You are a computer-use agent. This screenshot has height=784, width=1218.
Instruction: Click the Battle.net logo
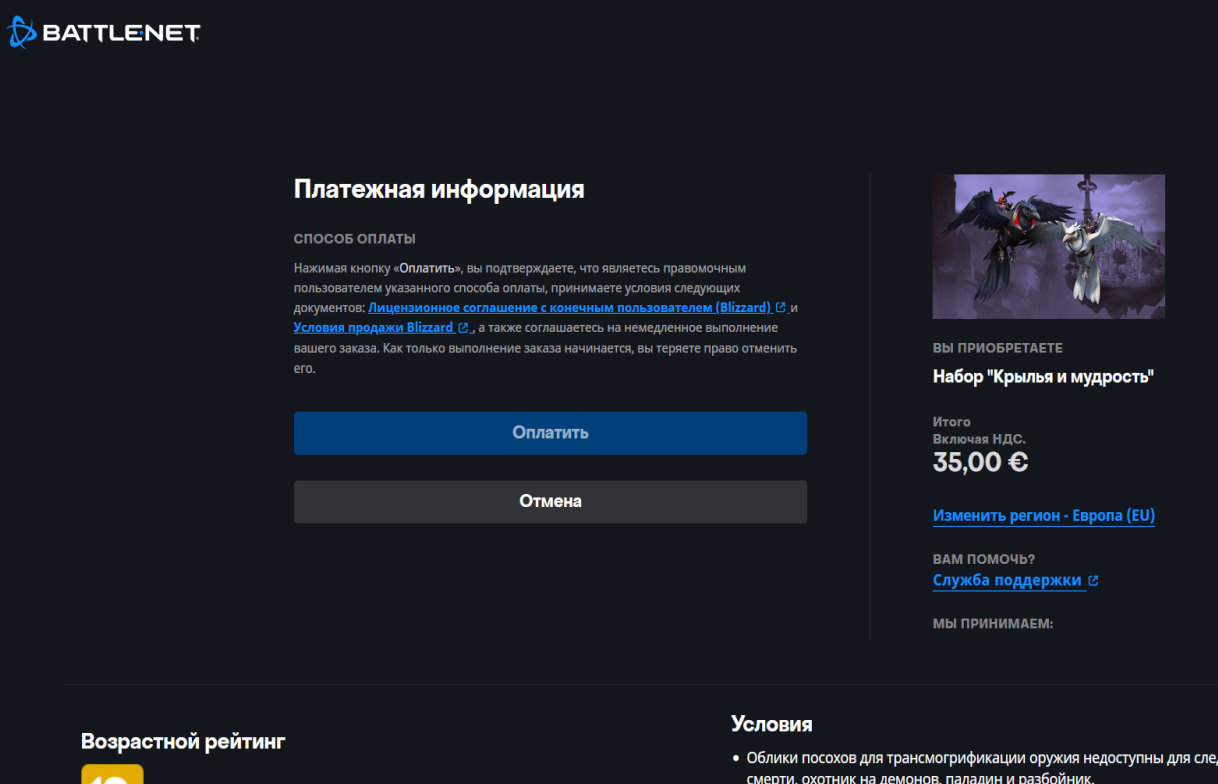103,33
